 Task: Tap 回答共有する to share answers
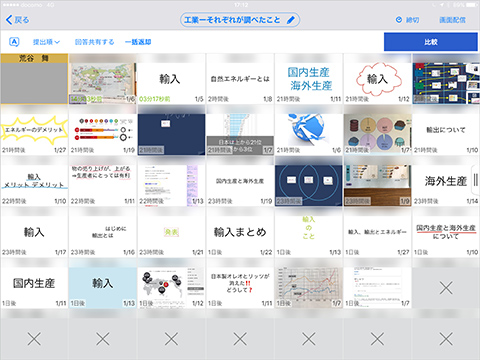click(94, 42)
